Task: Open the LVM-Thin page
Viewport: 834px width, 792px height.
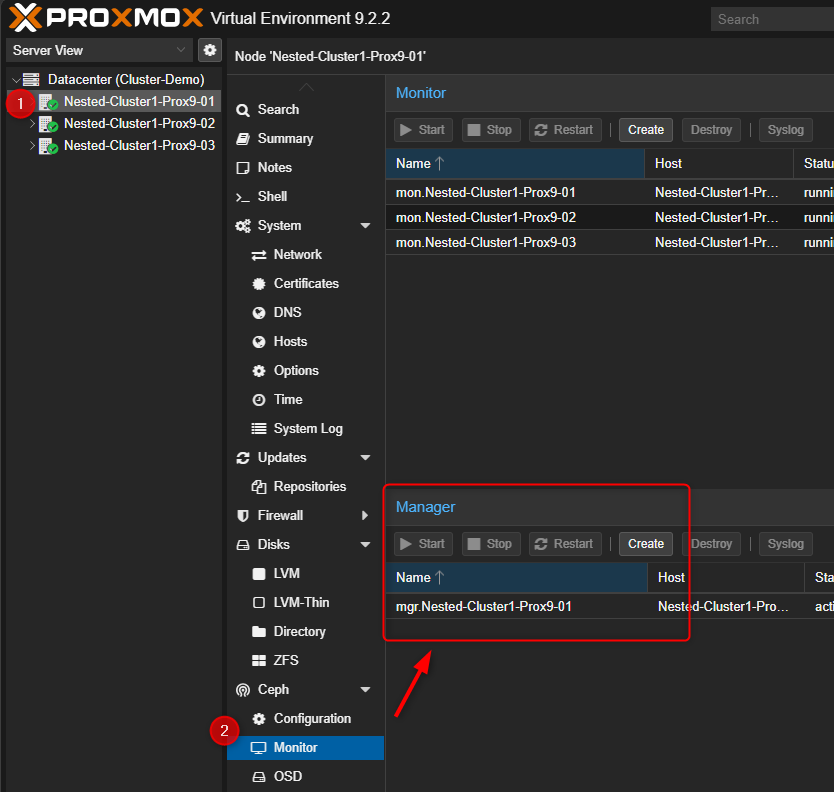Action: click(x=306, y=602)
